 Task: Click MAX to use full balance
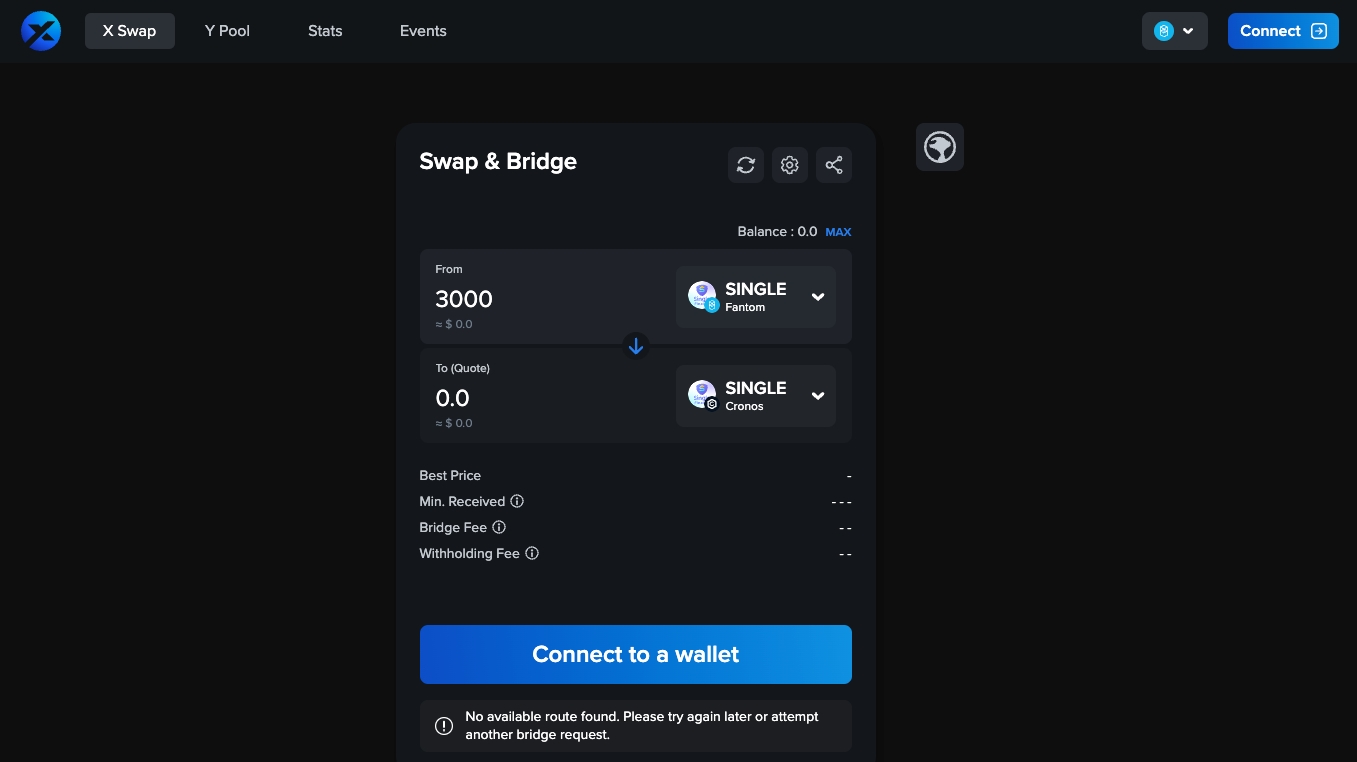coord(838,232)
